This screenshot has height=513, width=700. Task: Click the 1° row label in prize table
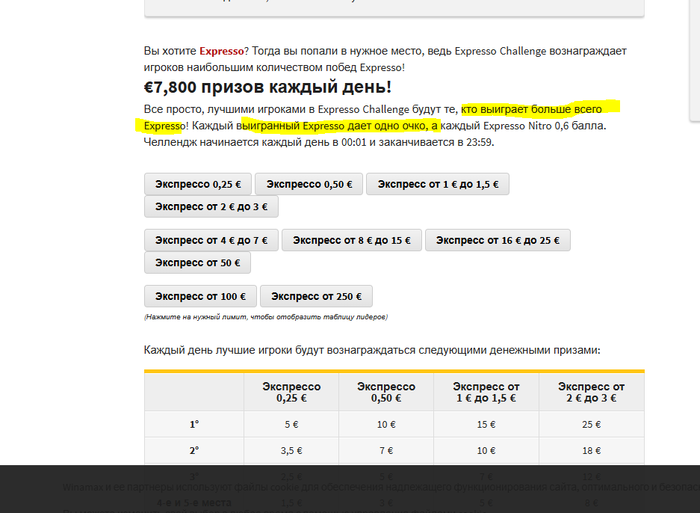pos(194,424)
